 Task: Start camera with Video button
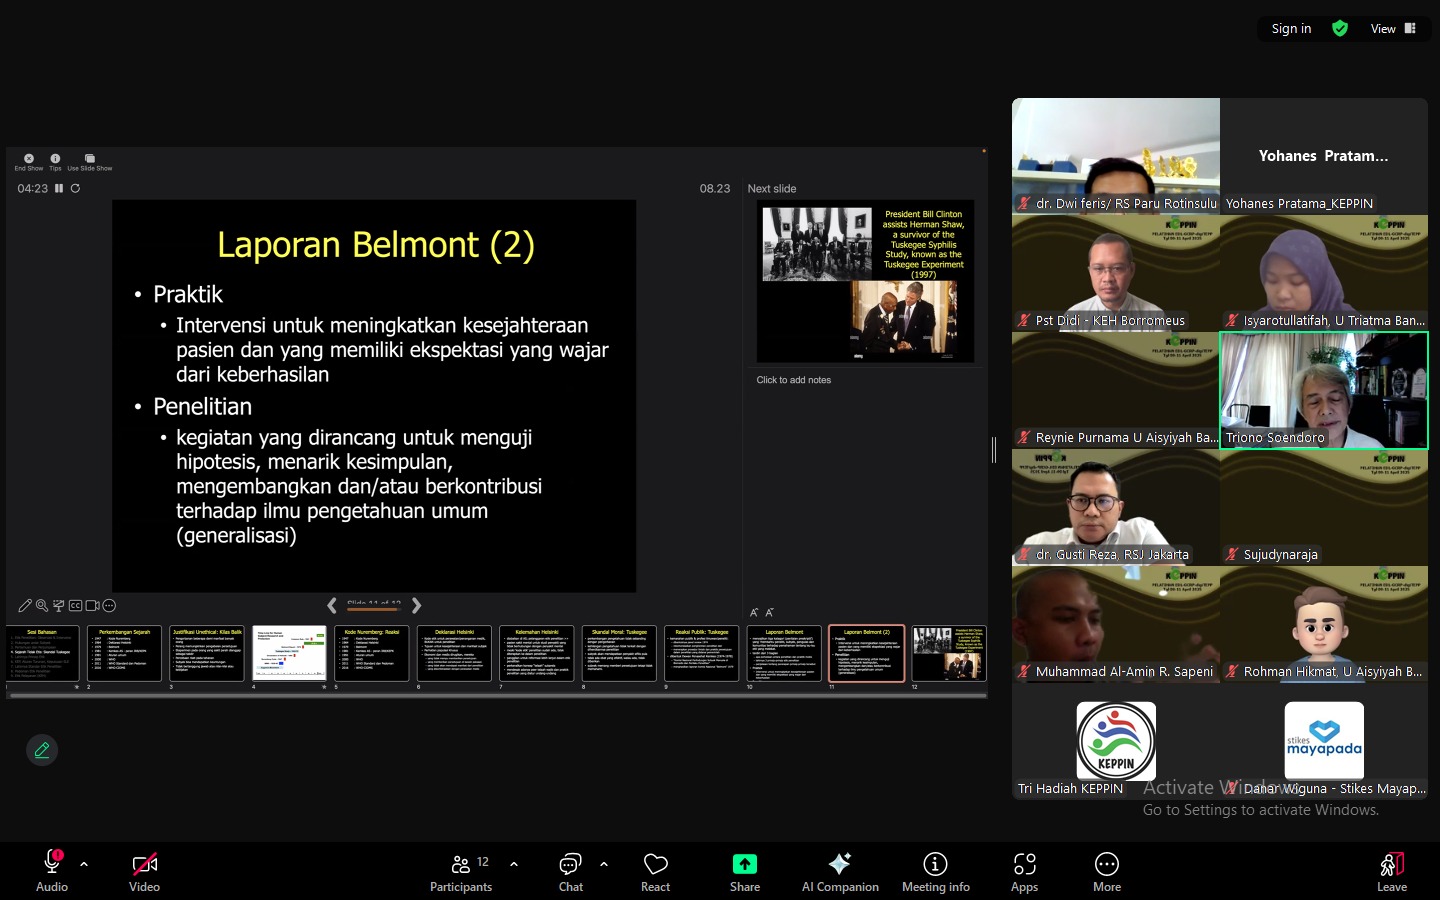[x=144, y=870]
